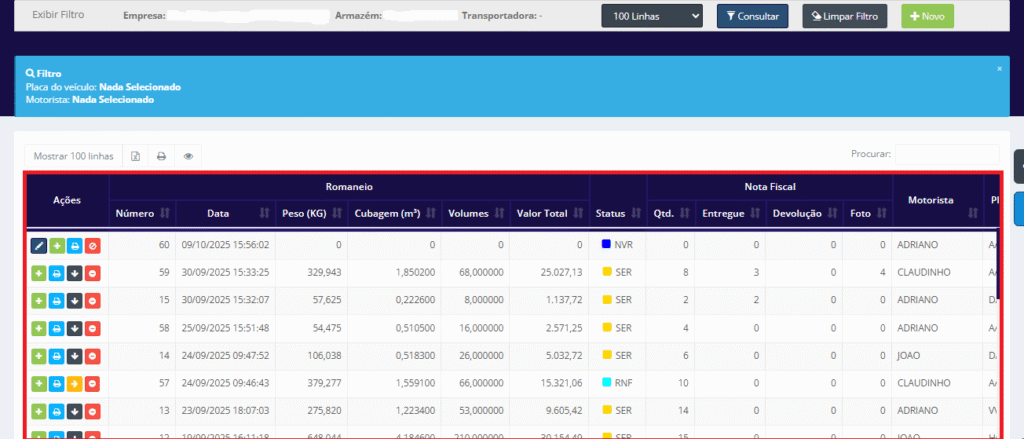Toggle column visibility with the eye icon
1024x439 pixels.
187,156
